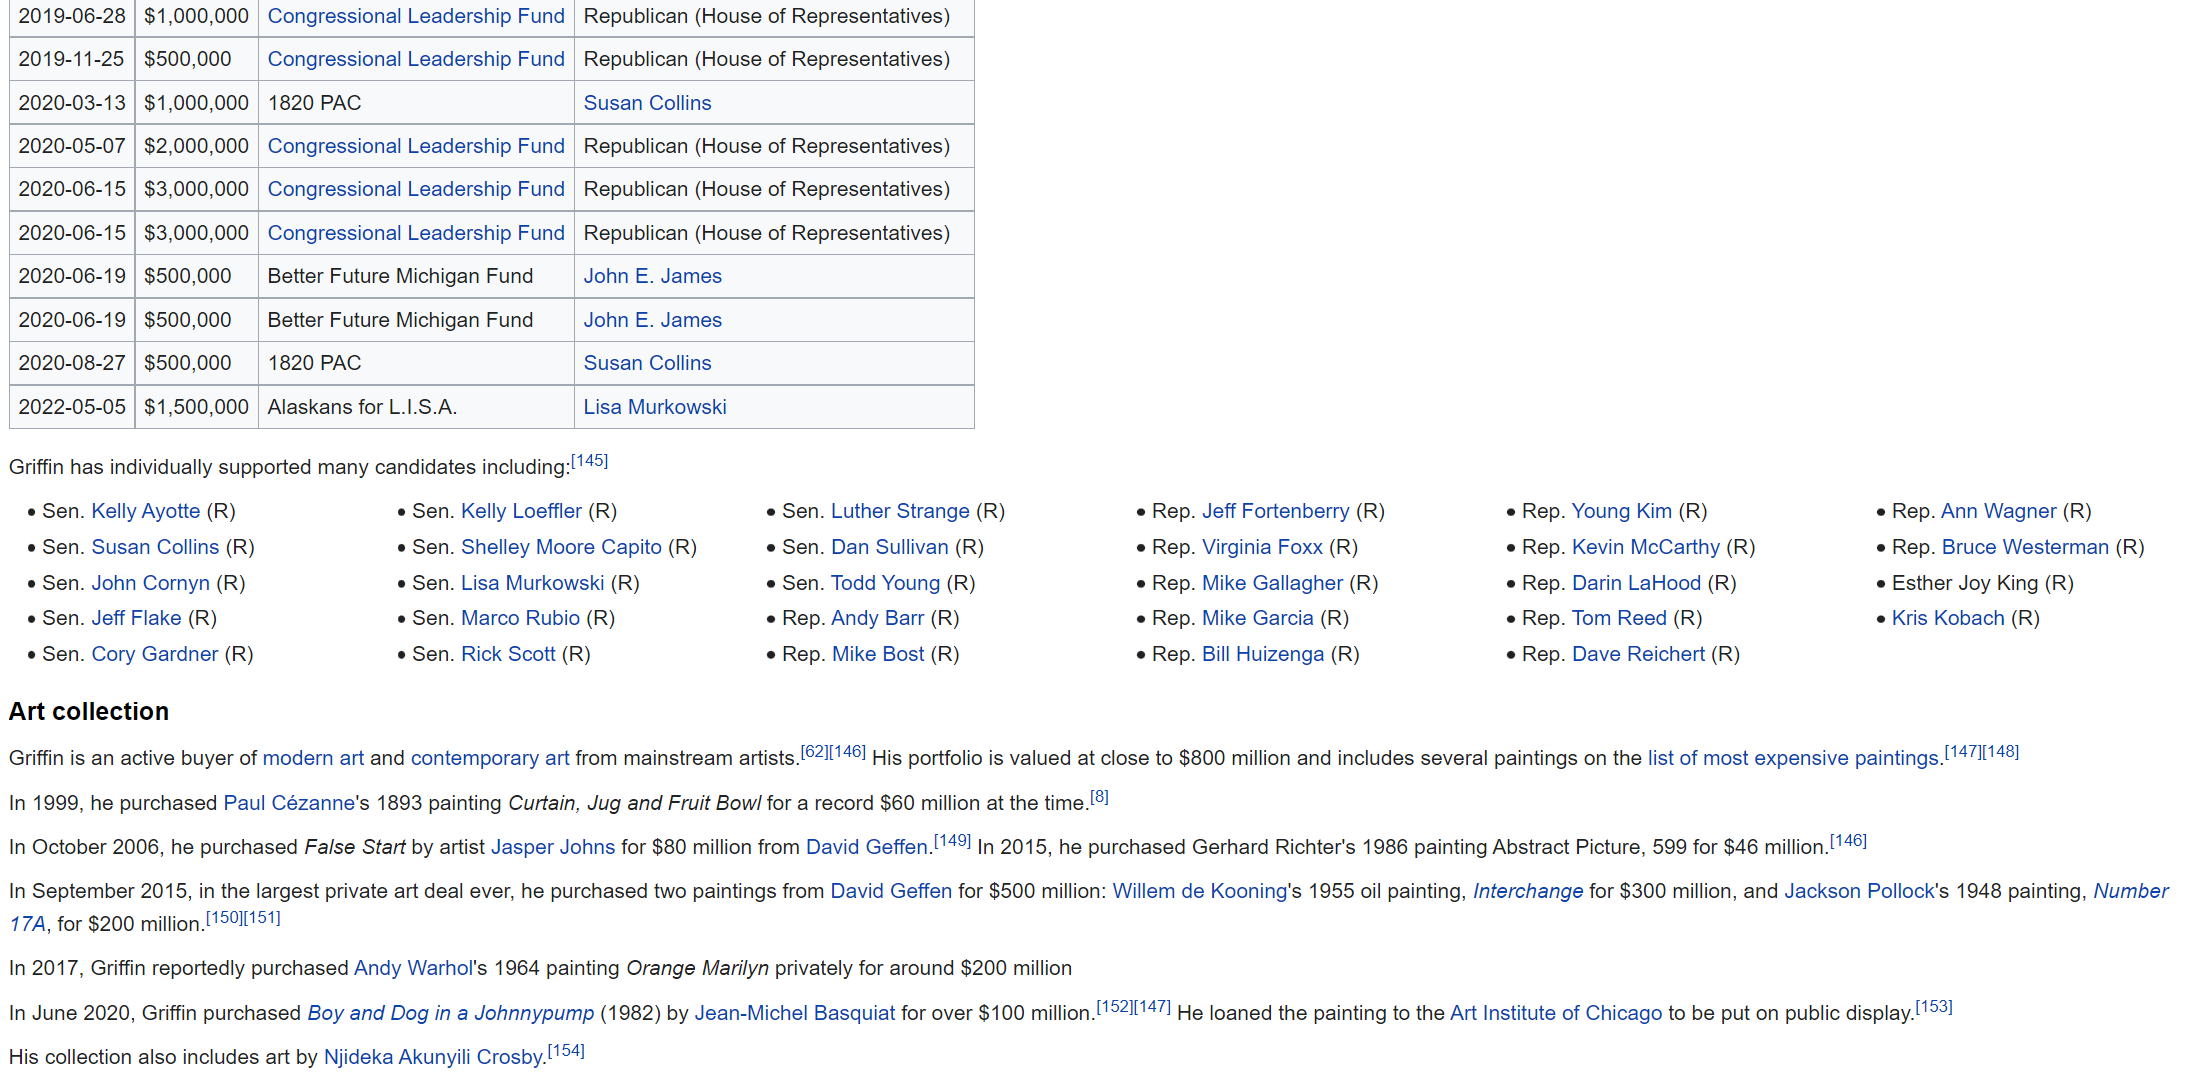Open Interchange painting link
The height and width of the screenshot is (1078, 2193).
(x=1528, y=891)
